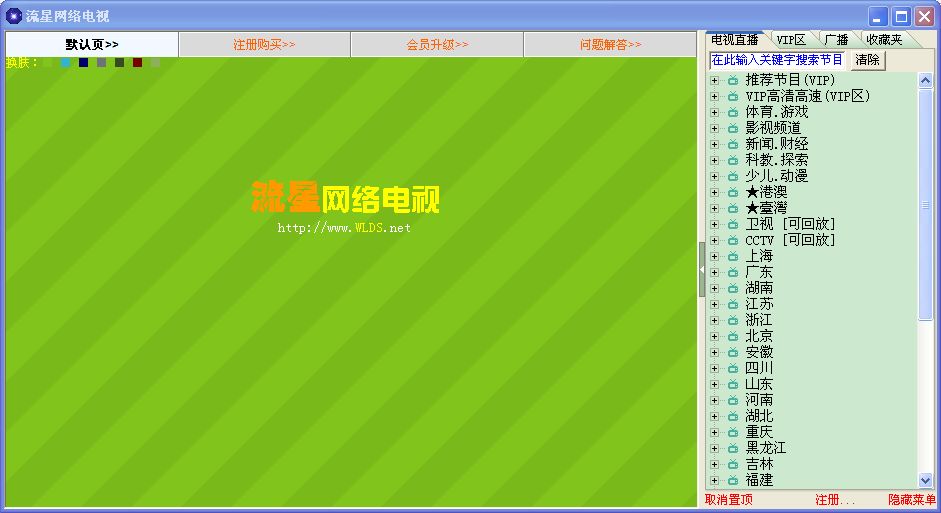
Task: Click the TV icon beside 影视频道
Action: (x=733, y=128)
